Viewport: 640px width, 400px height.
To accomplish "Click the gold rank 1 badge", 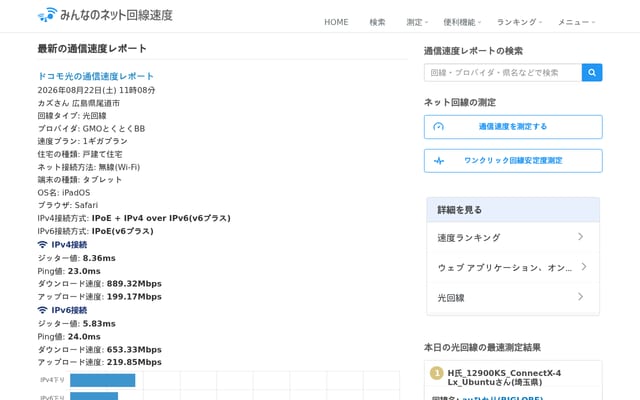I will 437,373.
